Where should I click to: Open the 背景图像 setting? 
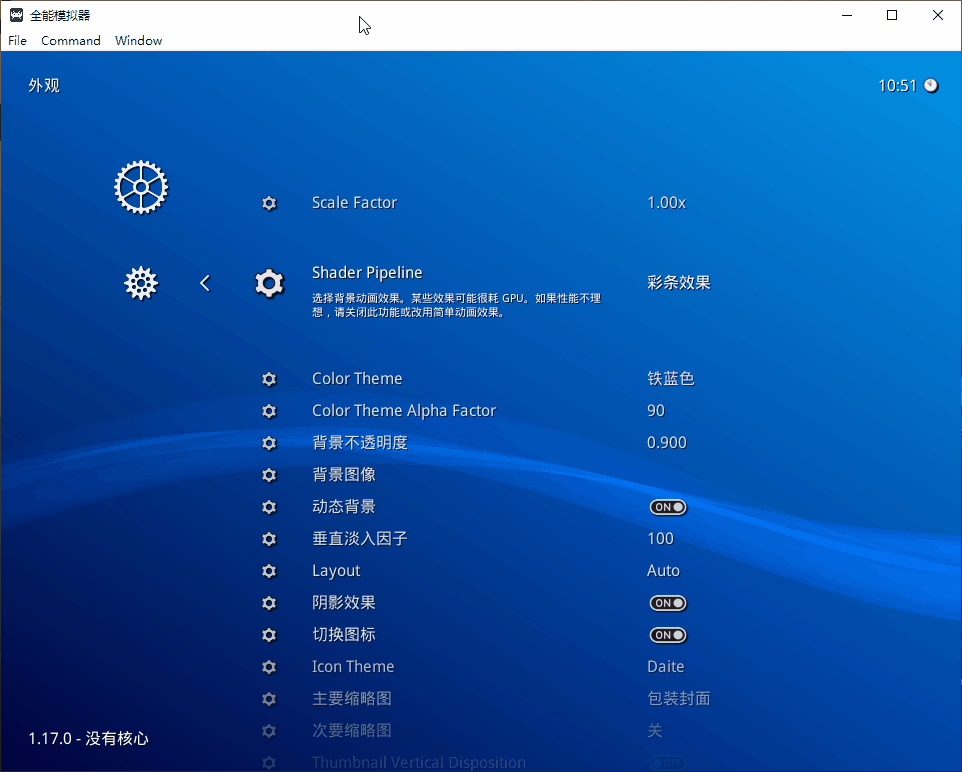344,474
